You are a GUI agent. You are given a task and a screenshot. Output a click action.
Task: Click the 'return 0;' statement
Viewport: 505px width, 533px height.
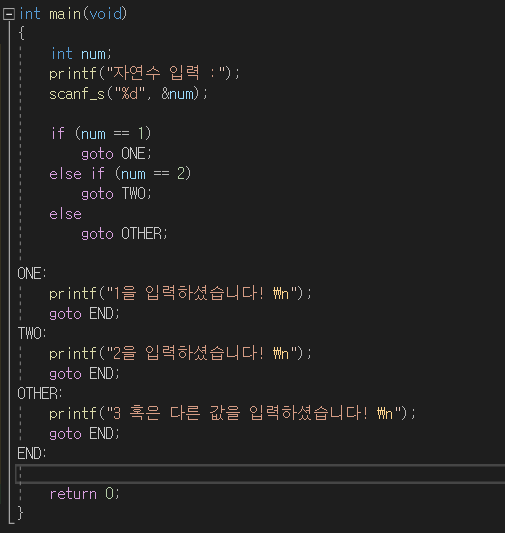coord(85,494)
